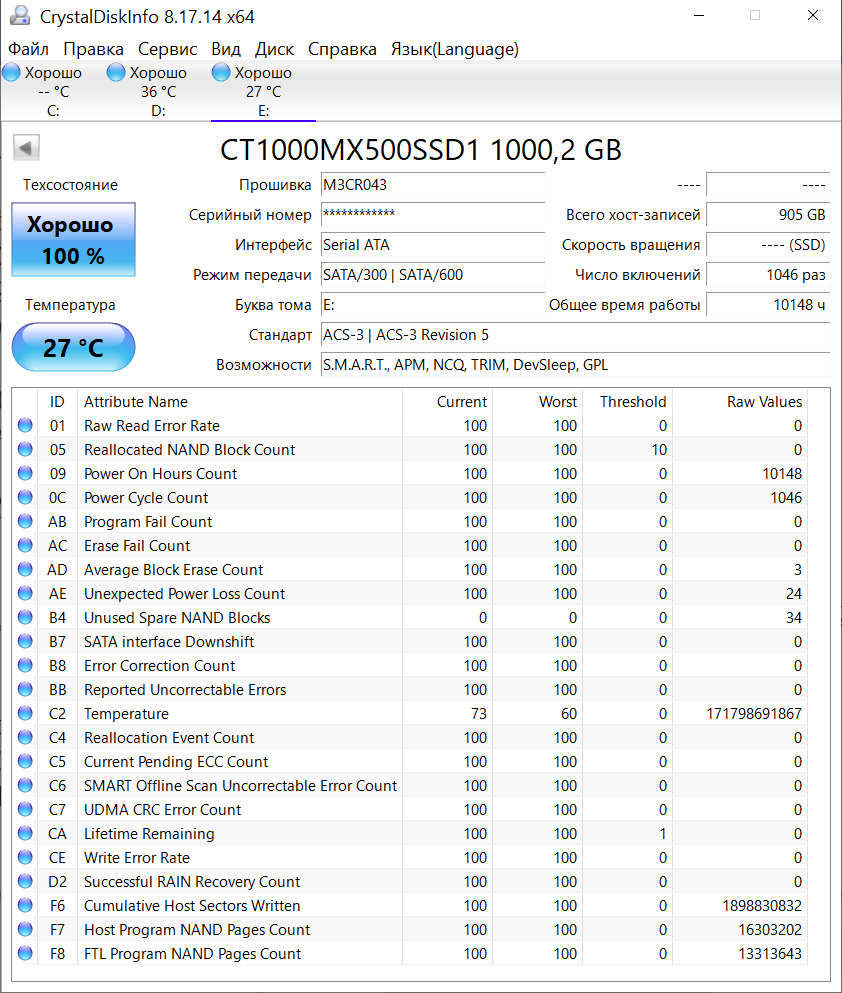The width and height of the screenshot is (842, 993).
Task: Click the CrystalDiskInfo title bar app icon
Action: (x=20, y=16)
